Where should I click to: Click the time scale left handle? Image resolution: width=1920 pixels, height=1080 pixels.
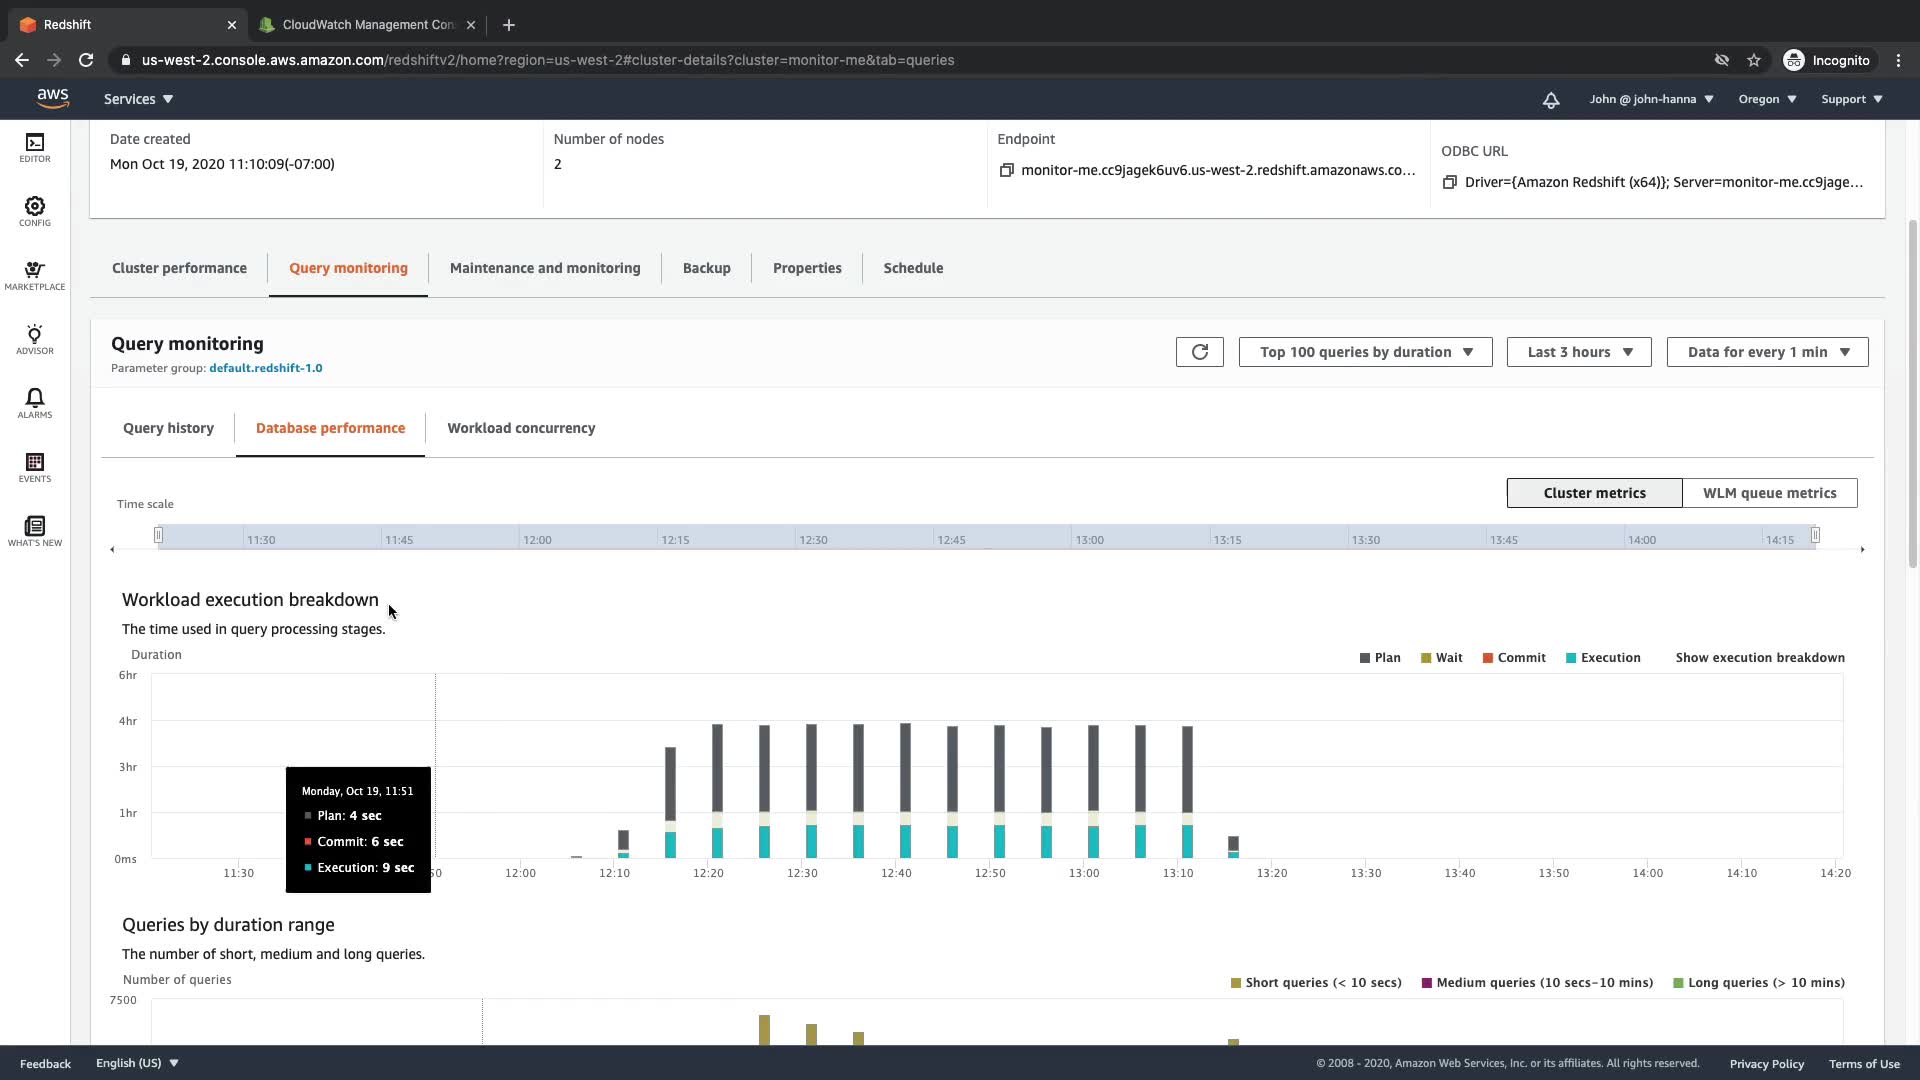coord(158,536)
